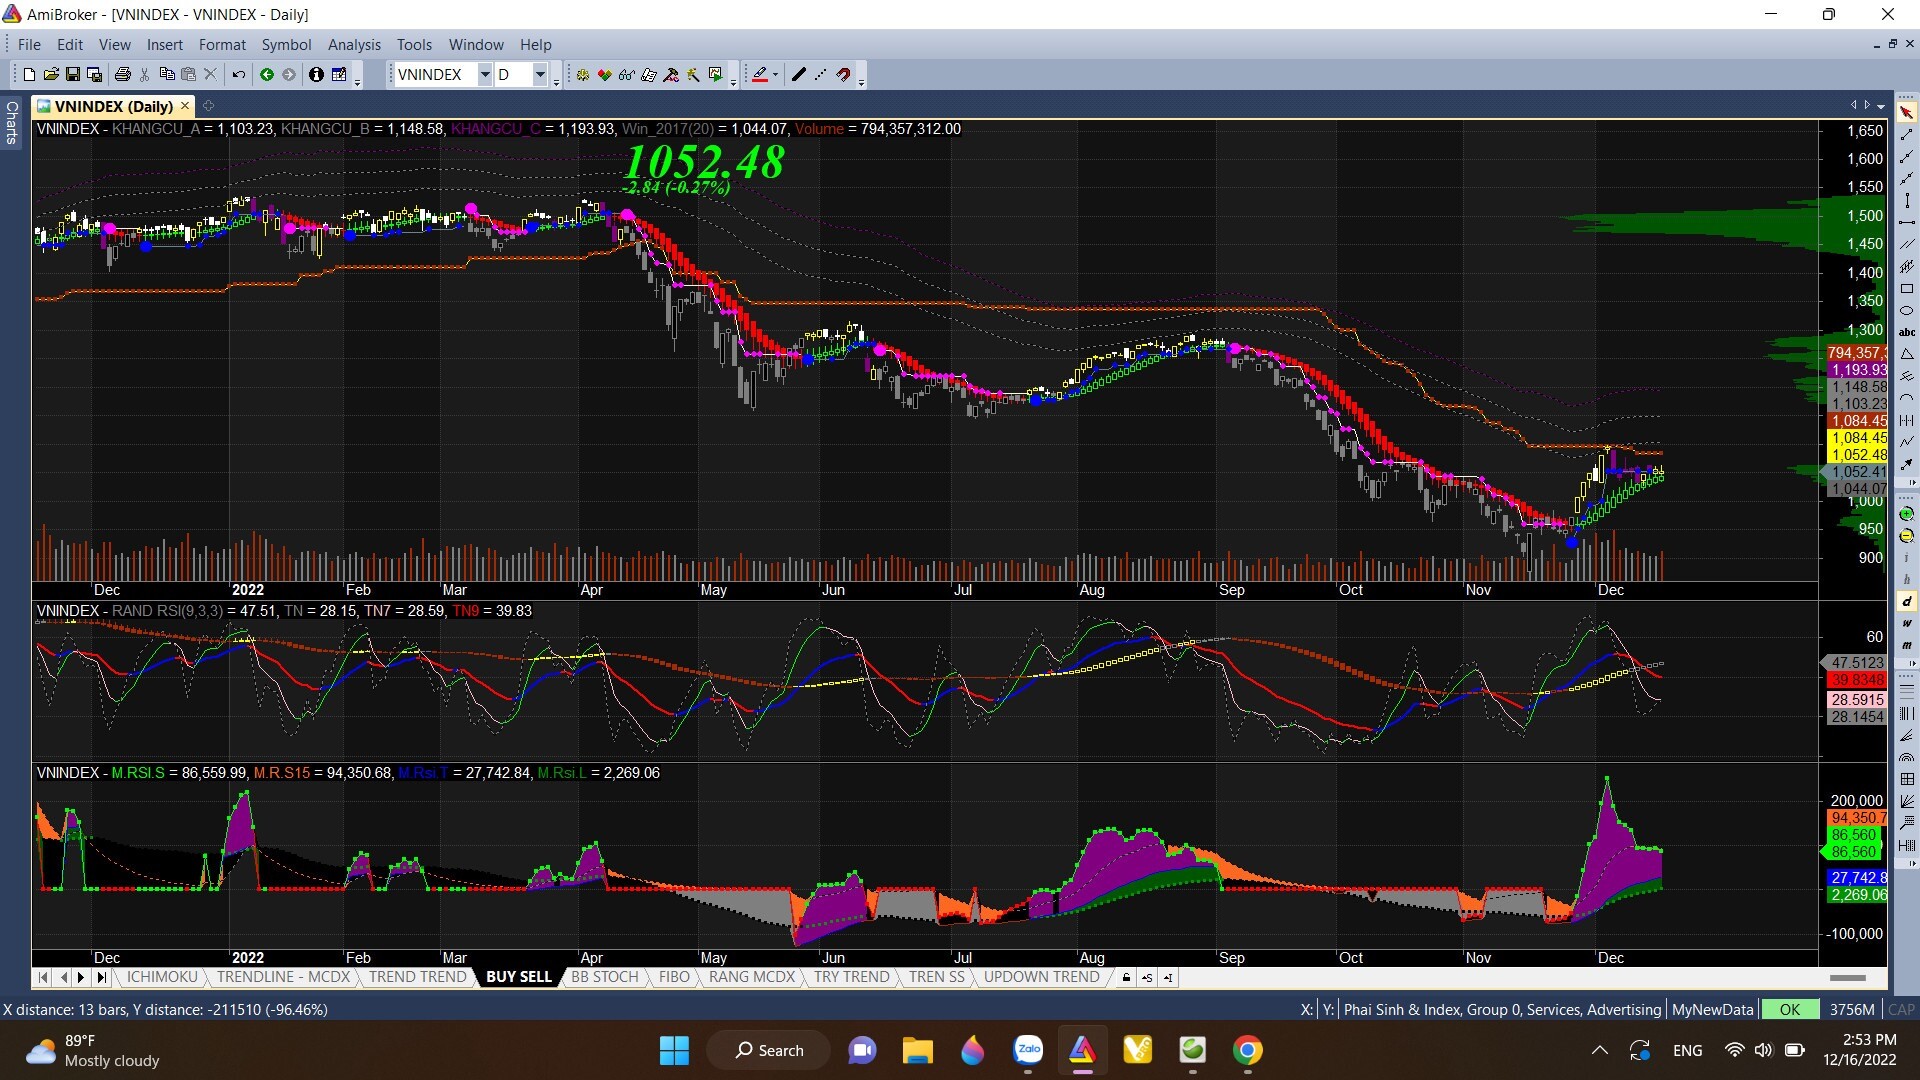Jump to last sheet tab arrow
Screen dimensions: 1920x1080
point(101,977)
